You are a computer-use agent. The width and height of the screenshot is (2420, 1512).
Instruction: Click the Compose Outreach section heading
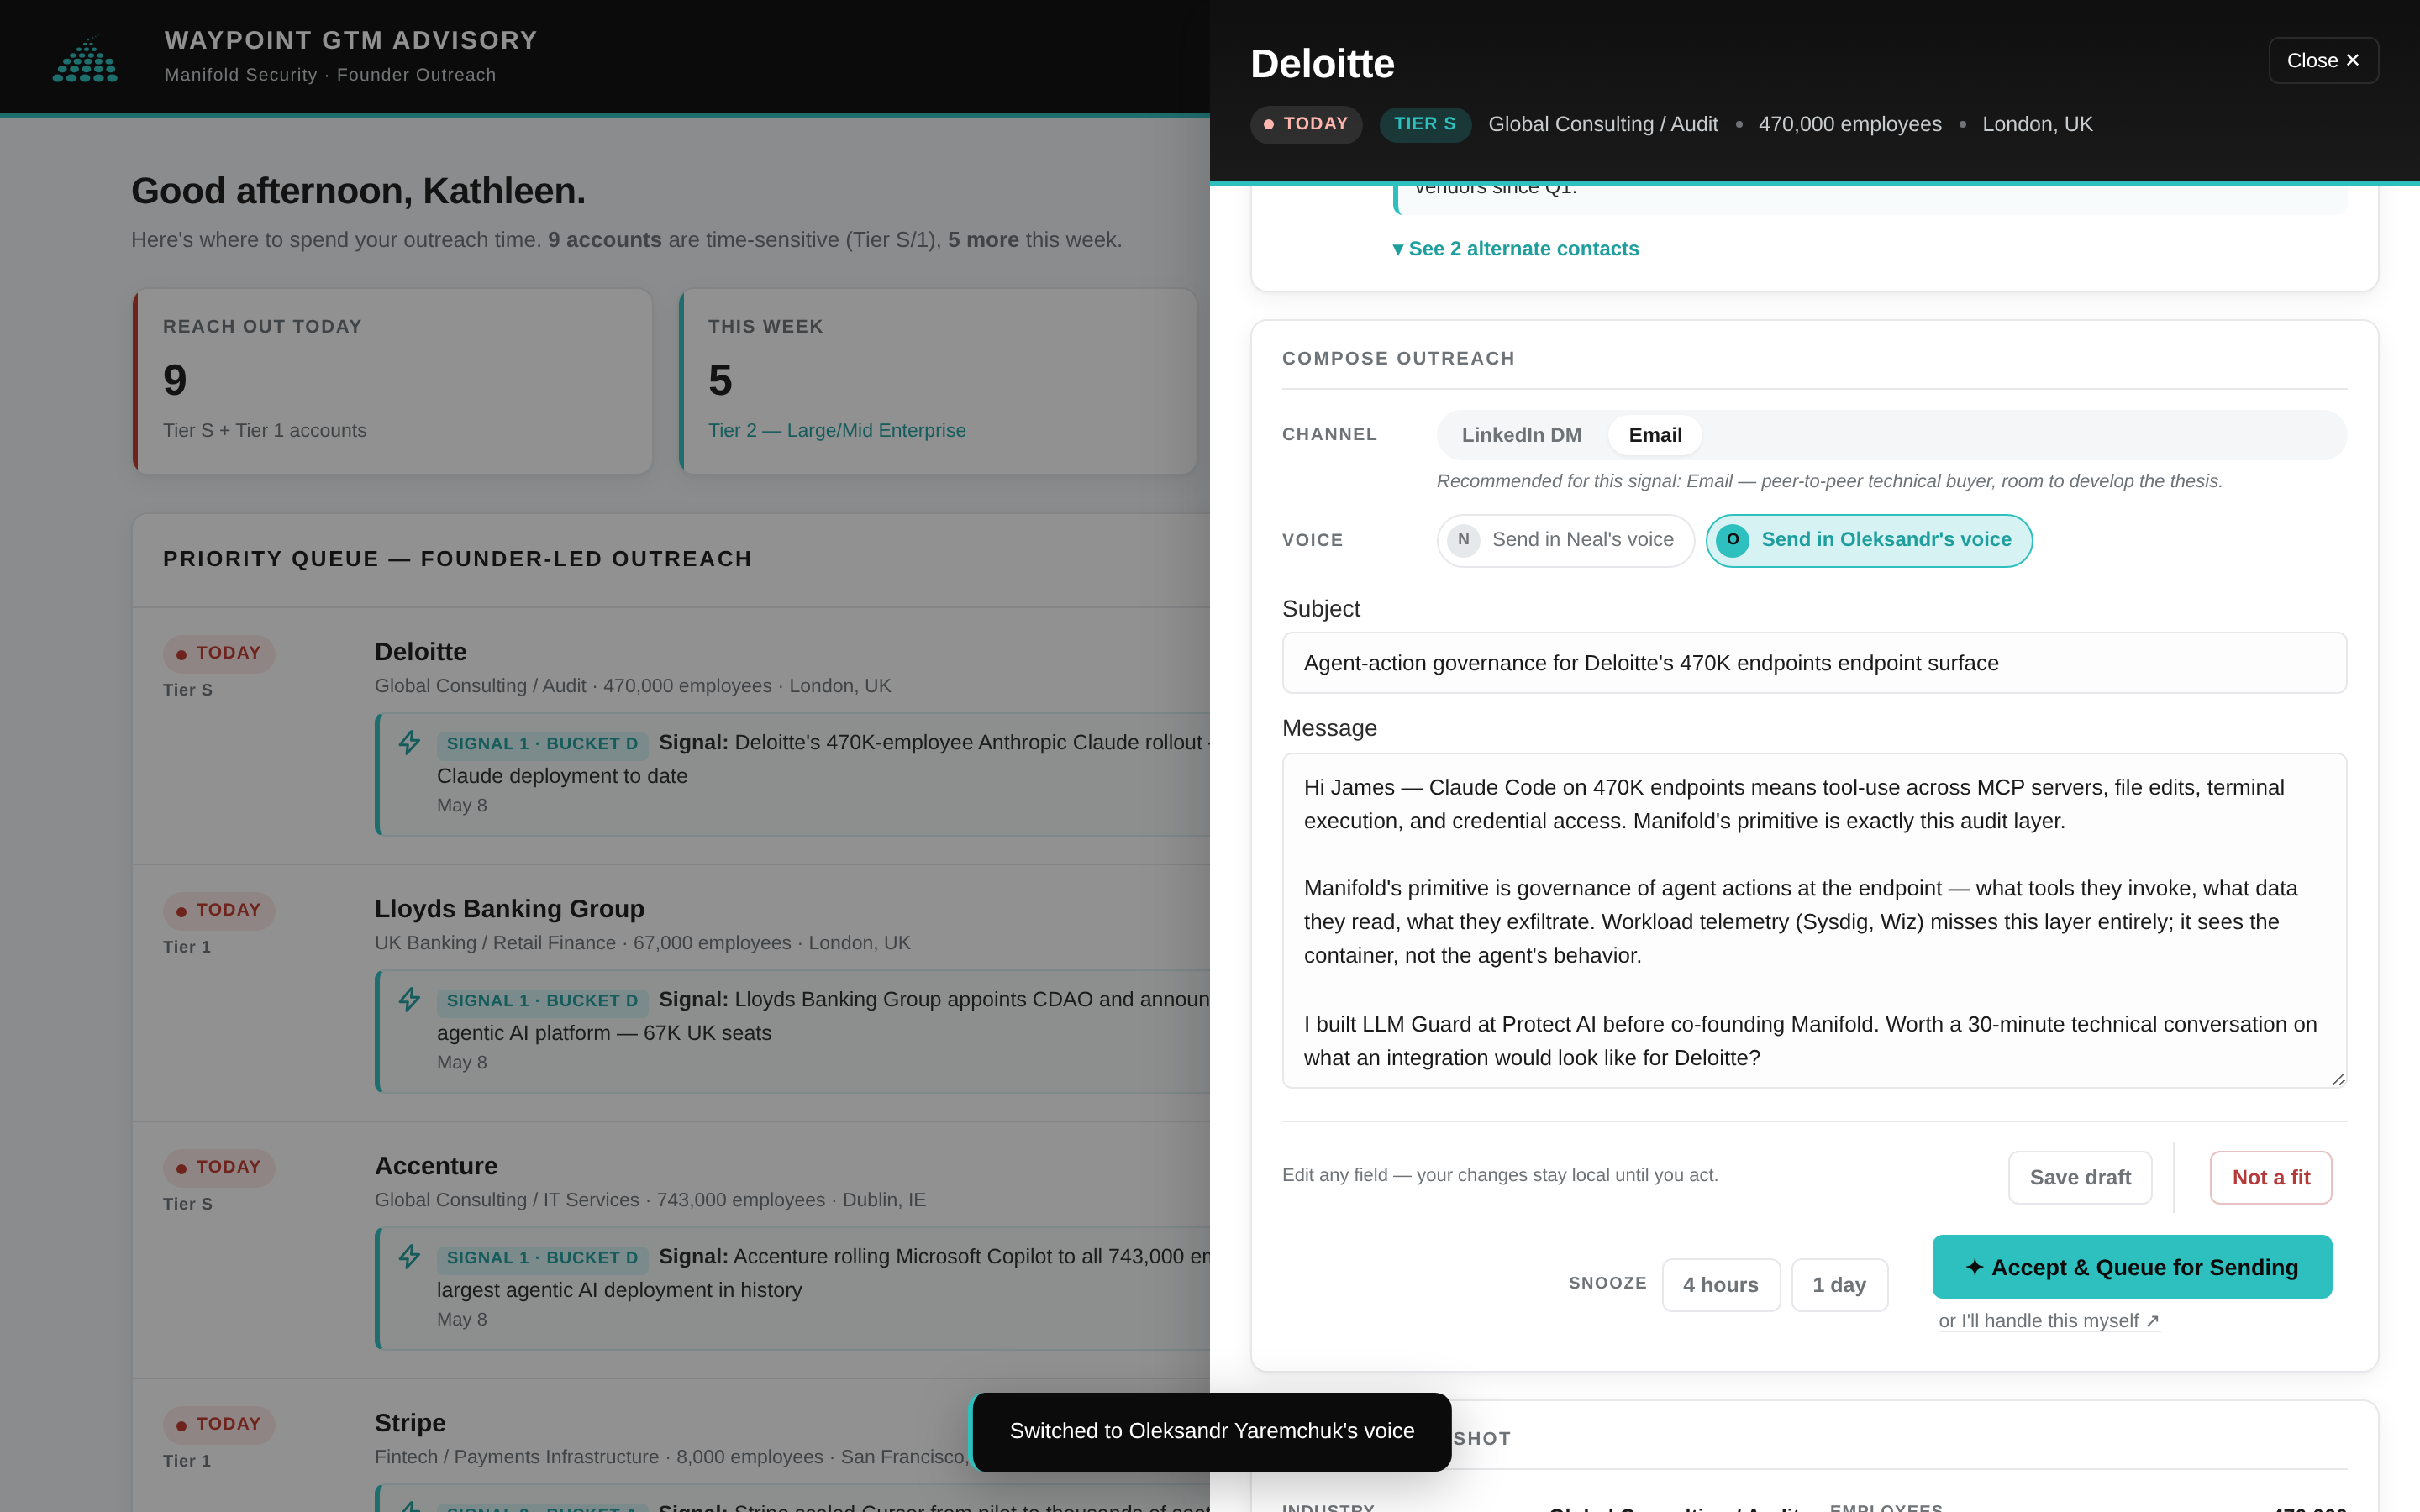1398,358
